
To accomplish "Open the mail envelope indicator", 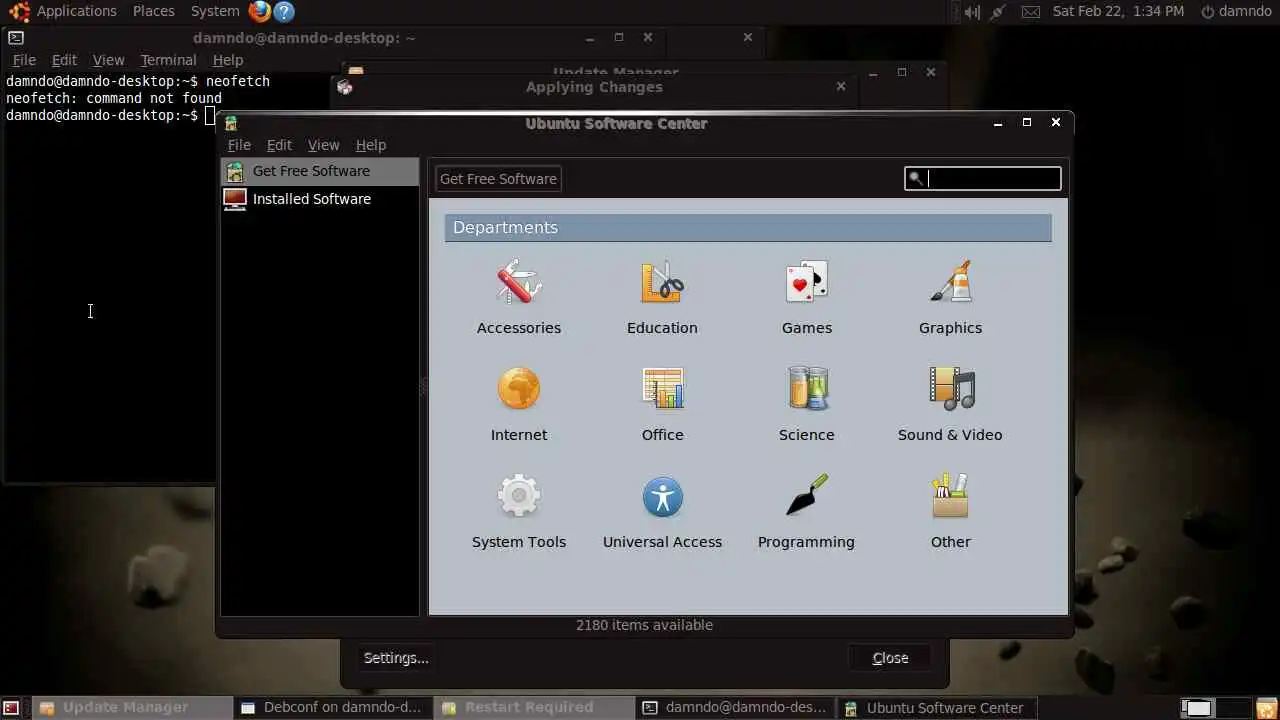I will 1031,12.
